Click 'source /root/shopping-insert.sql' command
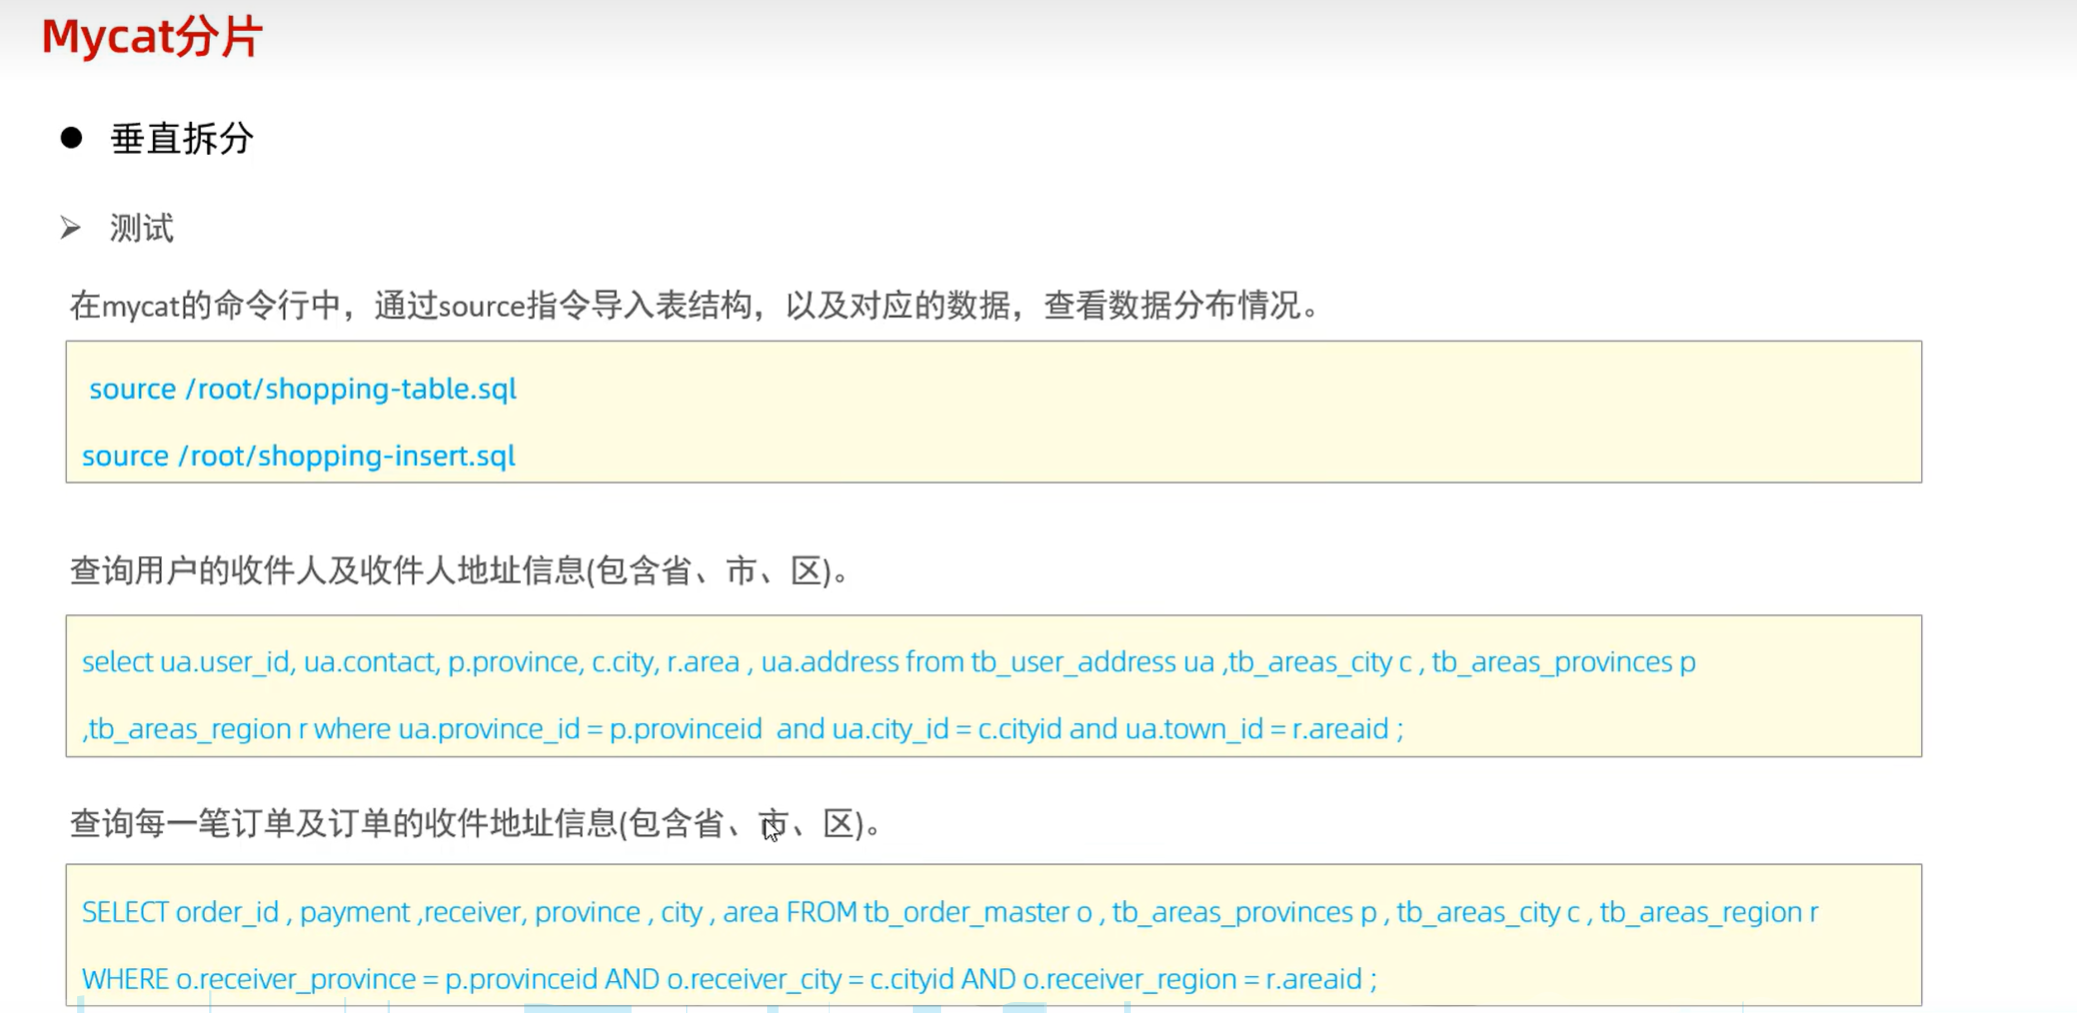The width and height of the screenshot is (2077, 1013). pos(299,455)
